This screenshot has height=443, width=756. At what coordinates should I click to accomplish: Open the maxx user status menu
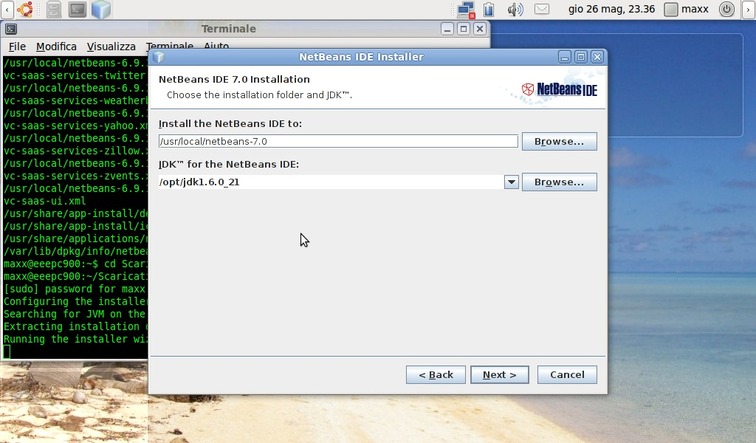coord(686,10)
